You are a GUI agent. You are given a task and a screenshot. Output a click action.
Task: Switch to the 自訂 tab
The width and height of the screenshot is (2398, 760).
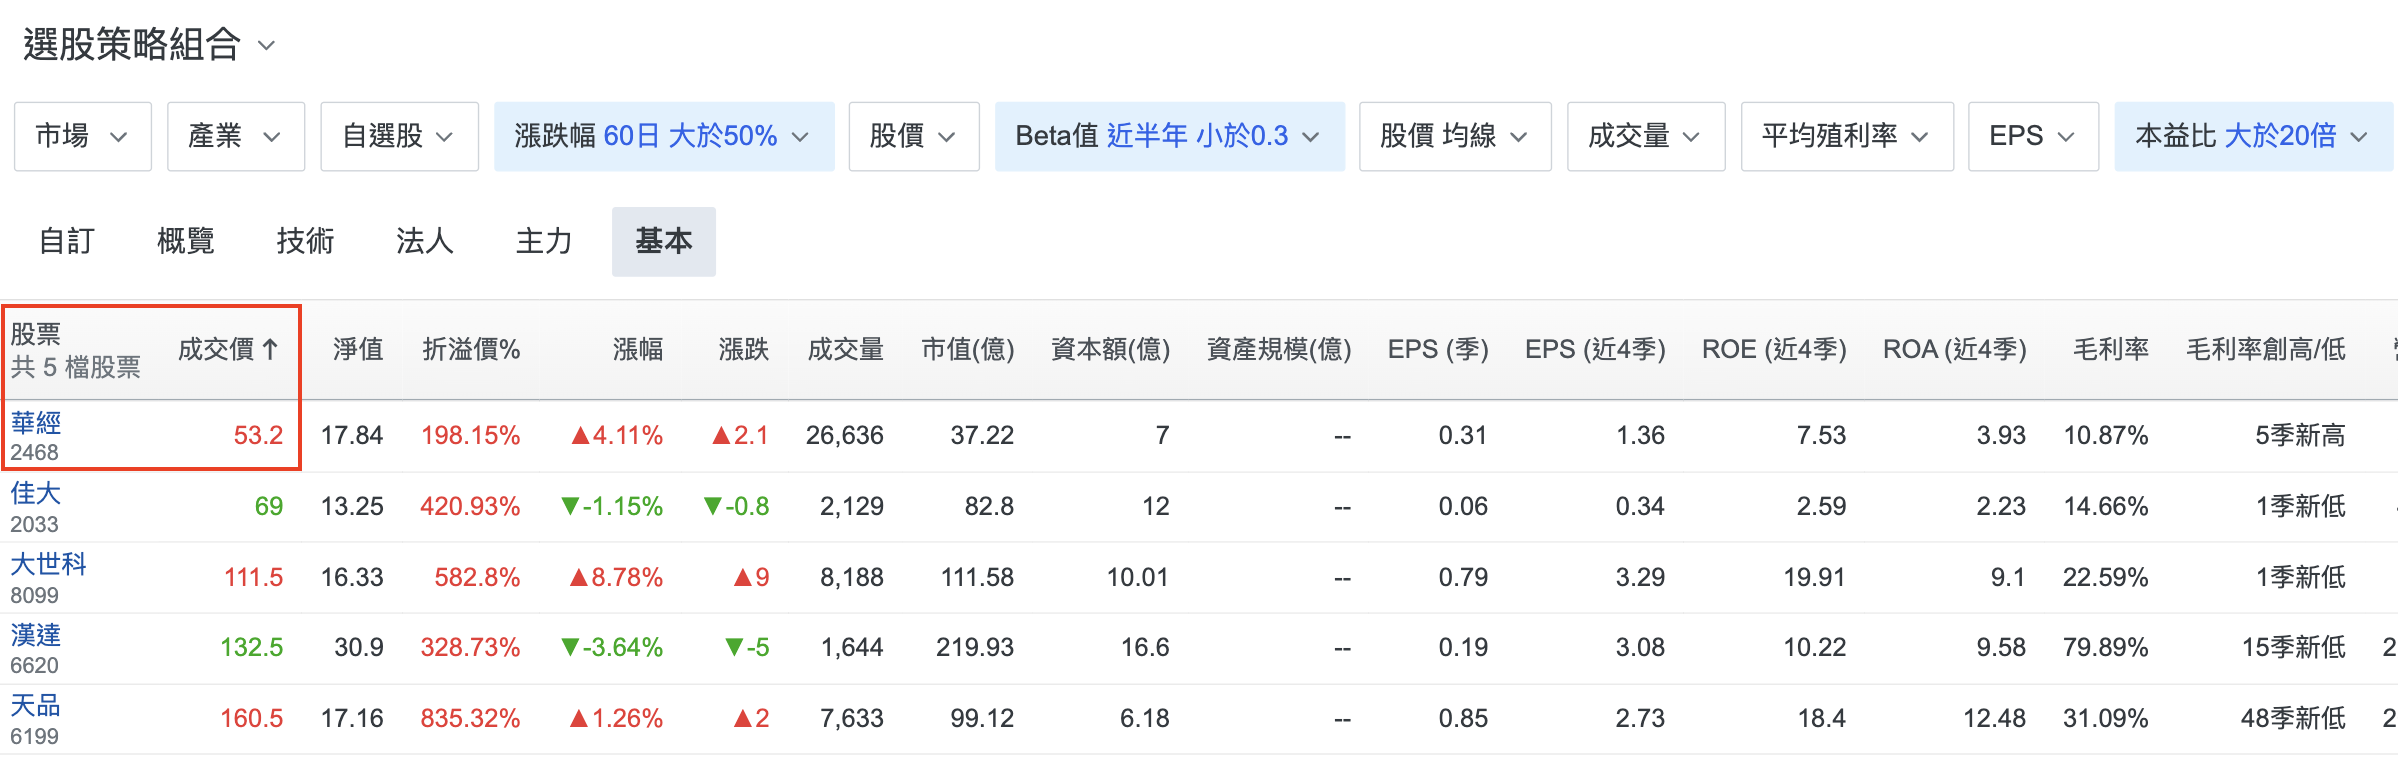67,241
